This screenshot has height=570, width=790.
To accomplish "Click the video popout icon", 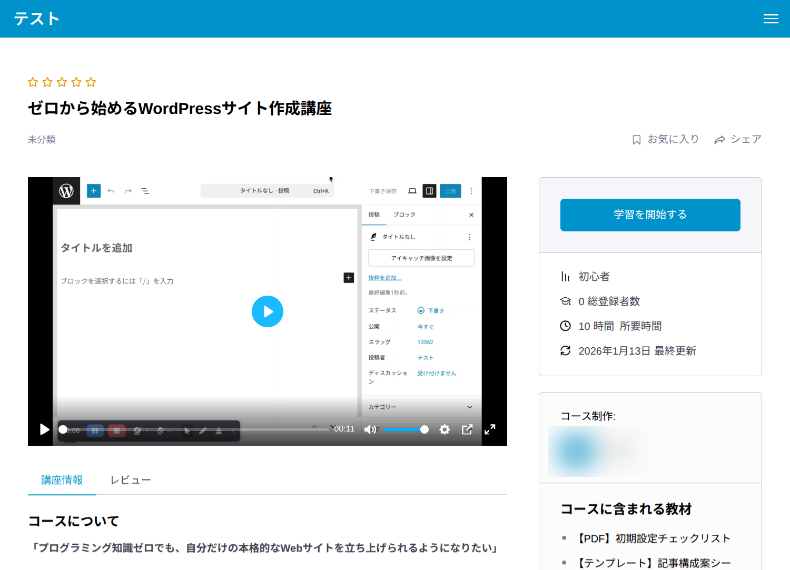I will [467, 429].
